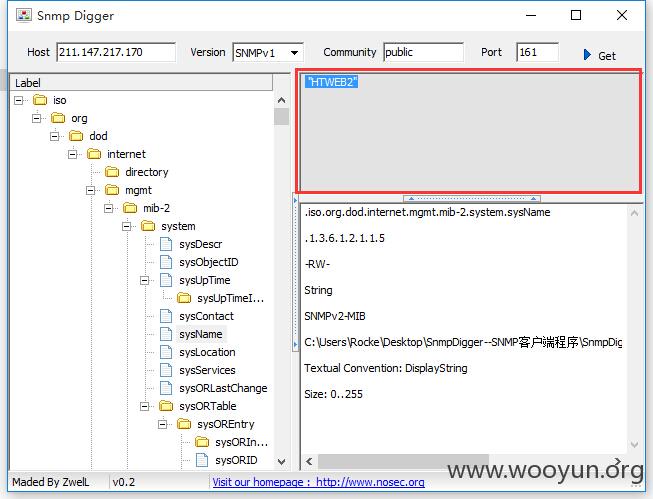Viewport: 653px width, 499px height.
Task: Collapse the internet tree node
Action: click(x=72, y=154)
